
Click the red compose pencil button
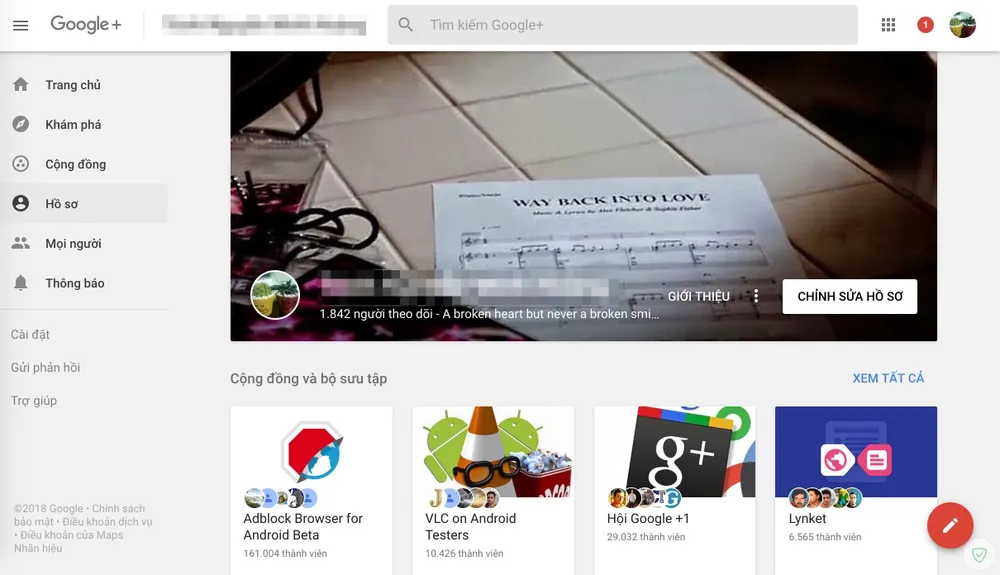click(x=949, y=525)
